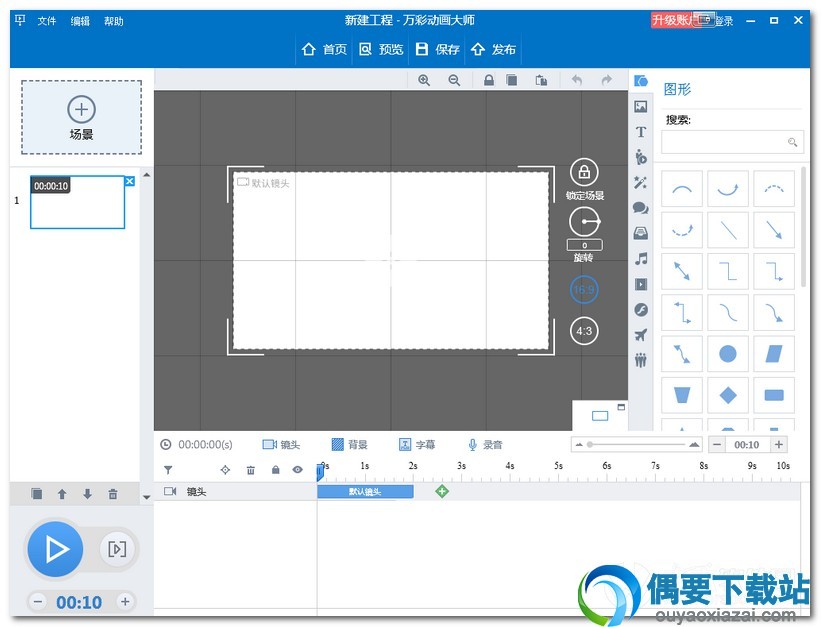Click the 录音 recording timeline tab

click(x=485, y=445)
